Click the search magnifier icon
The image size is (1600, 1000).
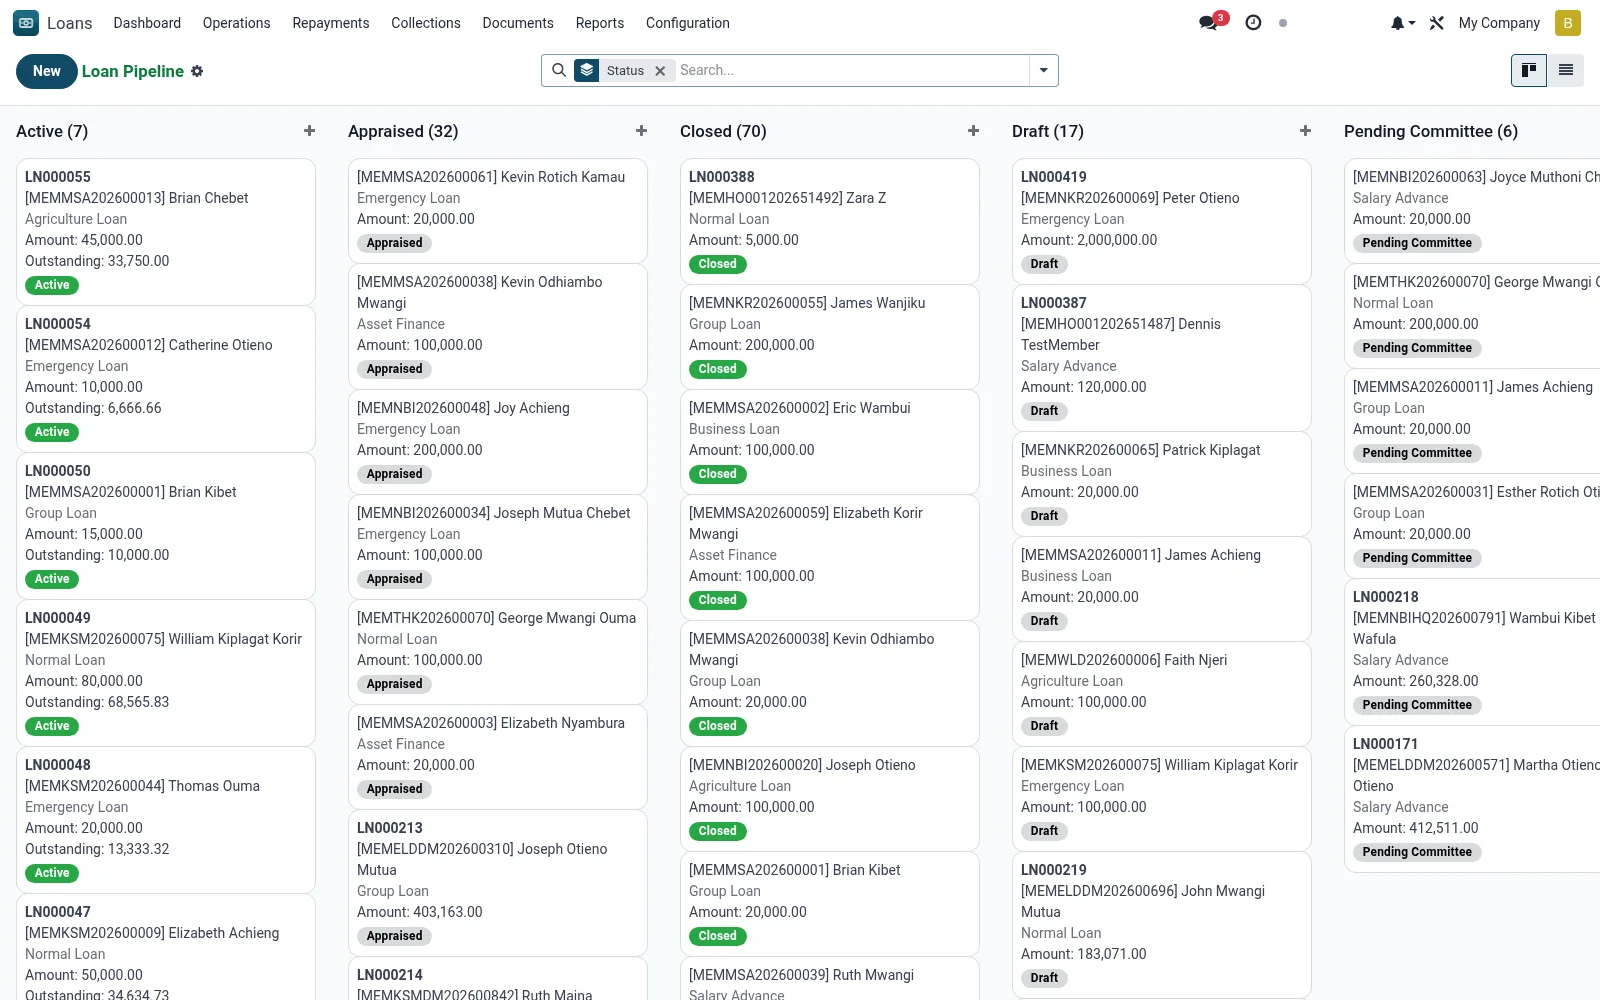pyautogui.click(x=559, y=70)
